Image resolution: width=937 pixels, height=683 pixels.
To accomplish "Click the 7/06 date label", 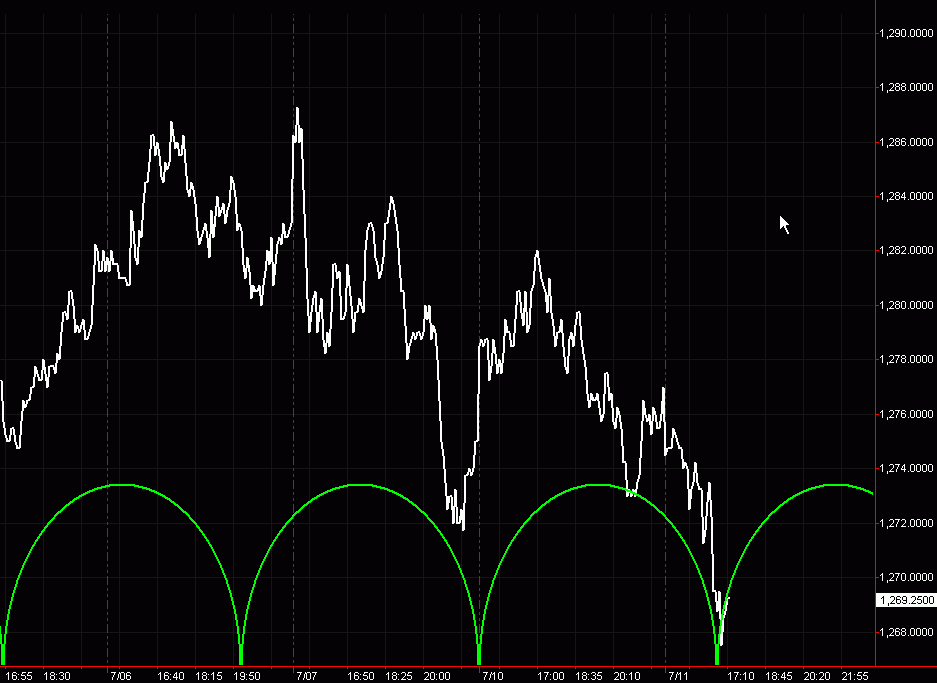I will [x=121, y=676].
